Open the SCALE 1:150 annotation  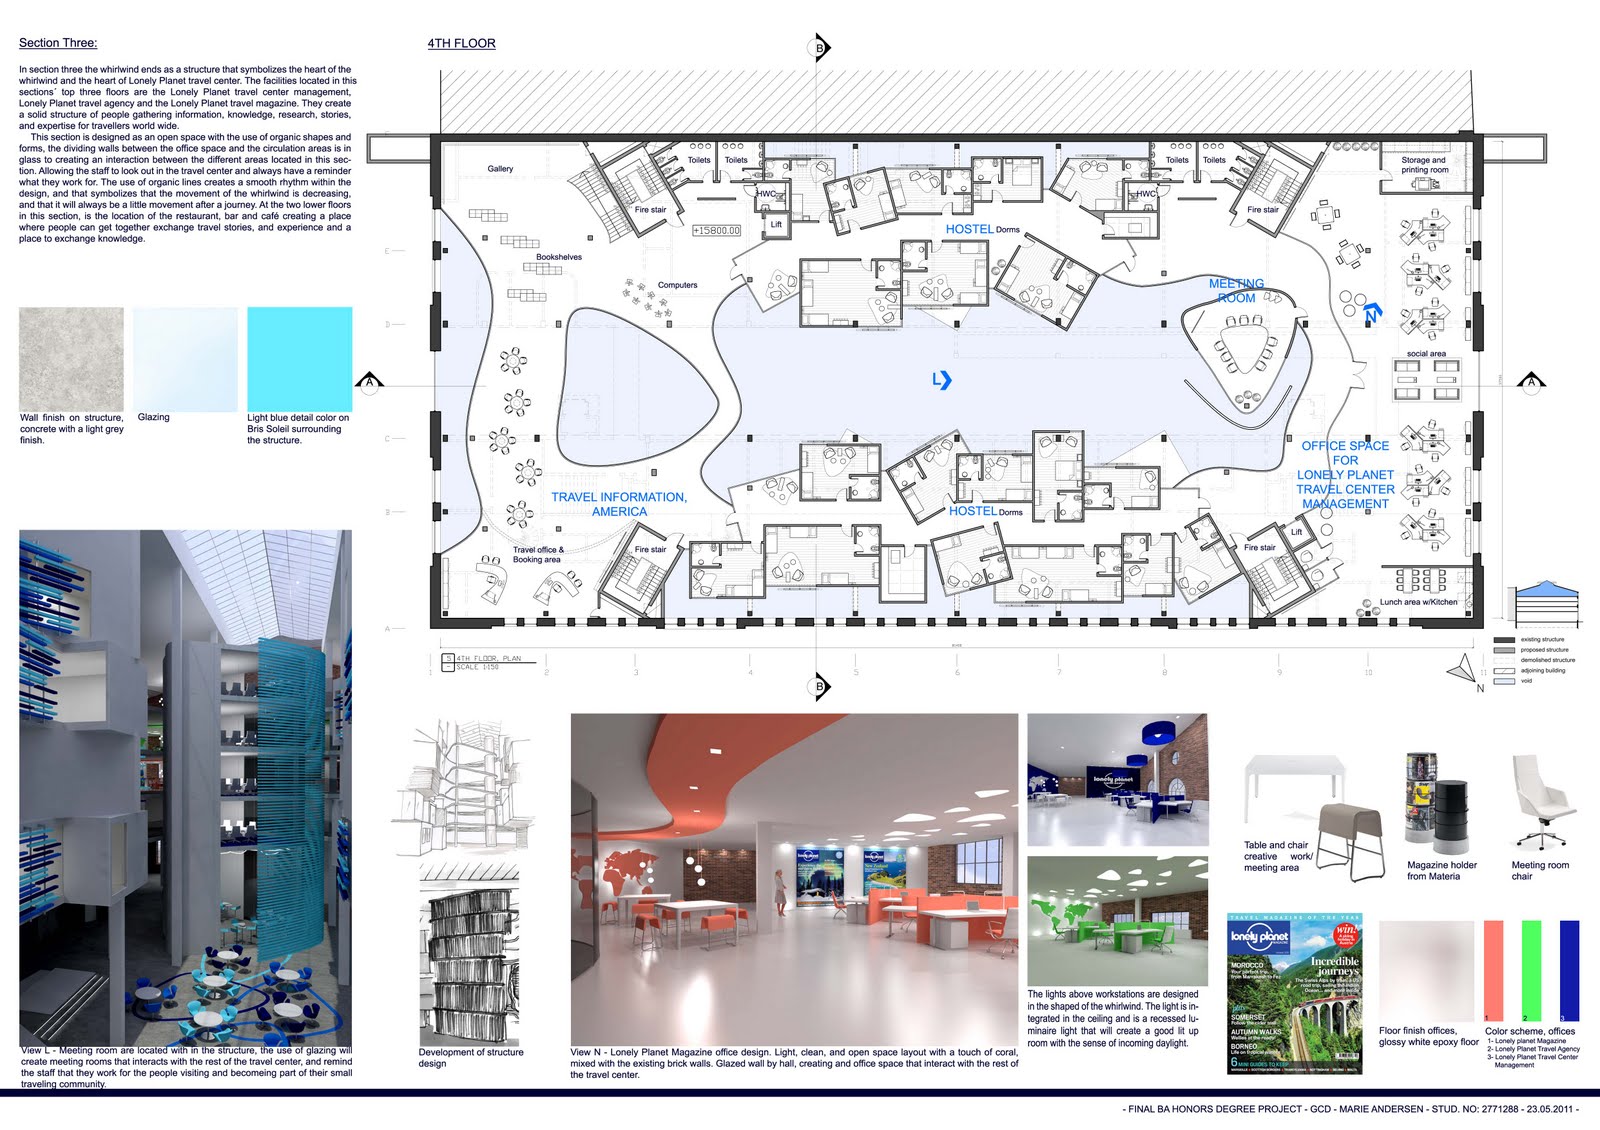(480, 666)
